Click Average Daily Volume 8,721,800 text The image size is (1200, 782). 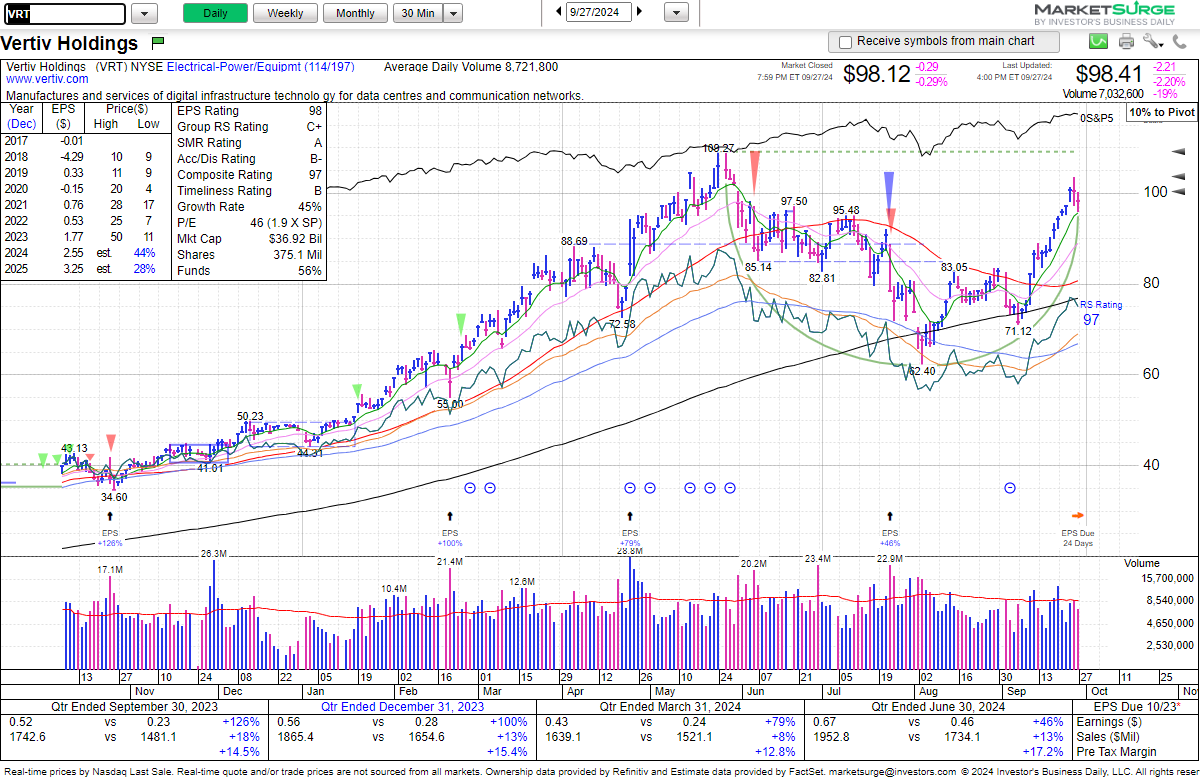coord(471,67)
